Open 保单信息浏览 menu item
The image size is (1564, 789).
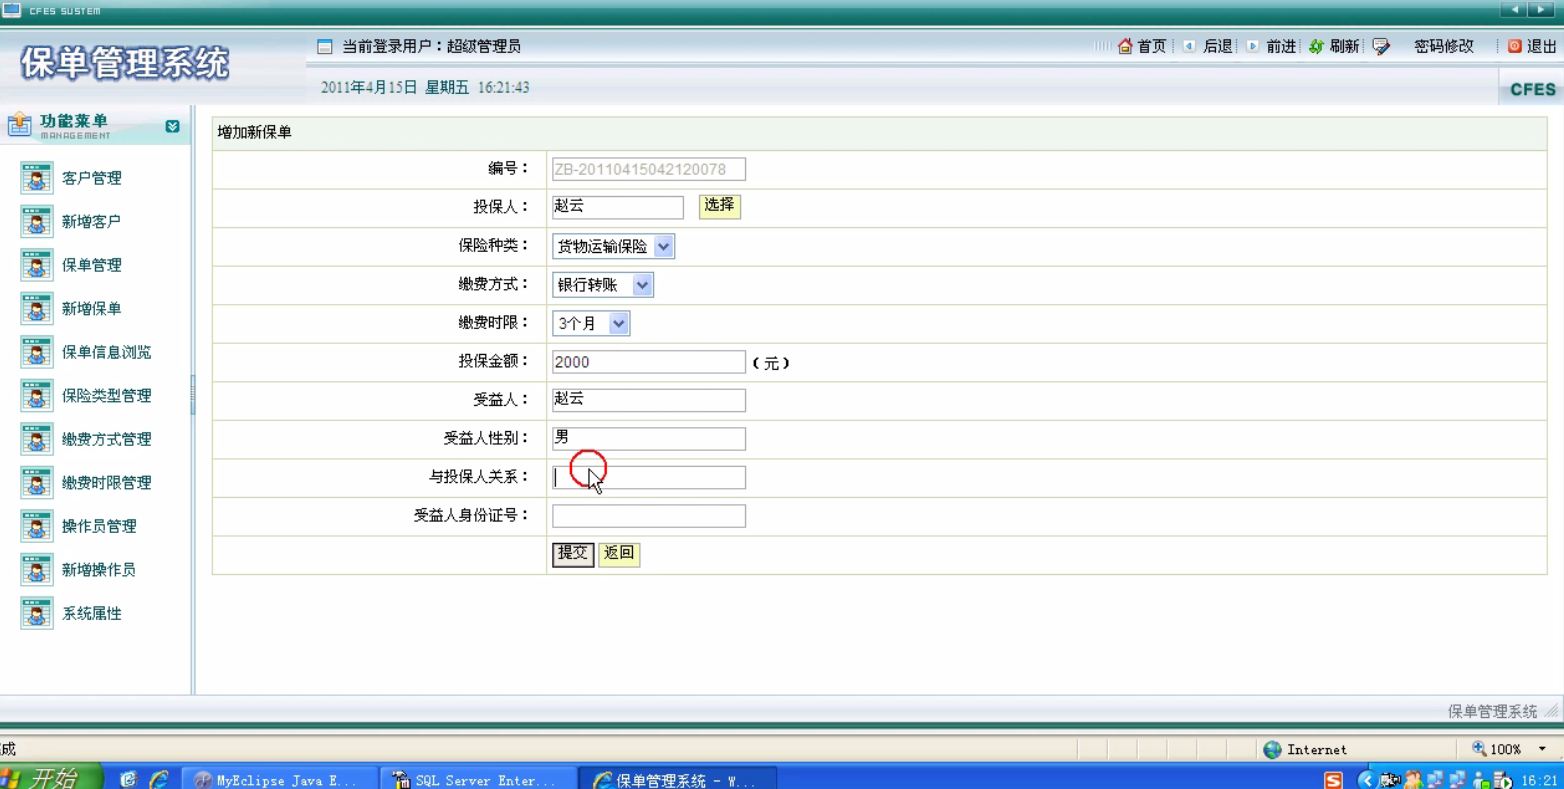click(107, 352)
